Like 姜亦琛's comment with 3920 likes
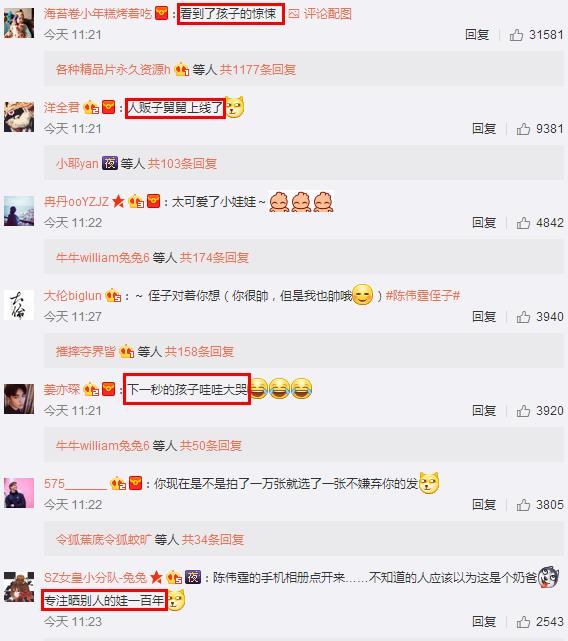The height and width of the screenshot is (641, 568). 523,411
